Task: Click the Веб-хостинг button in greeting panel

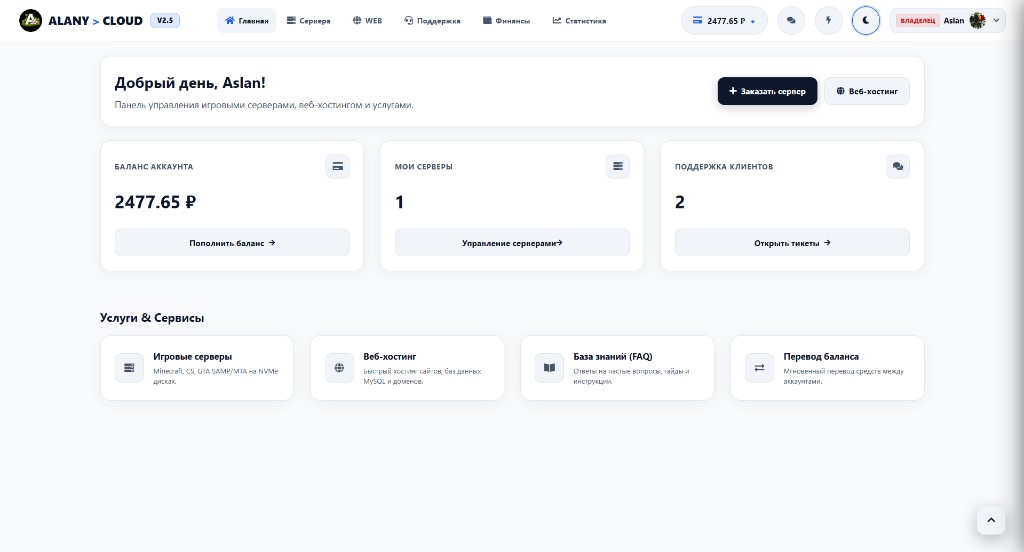Action: point(867,91)
